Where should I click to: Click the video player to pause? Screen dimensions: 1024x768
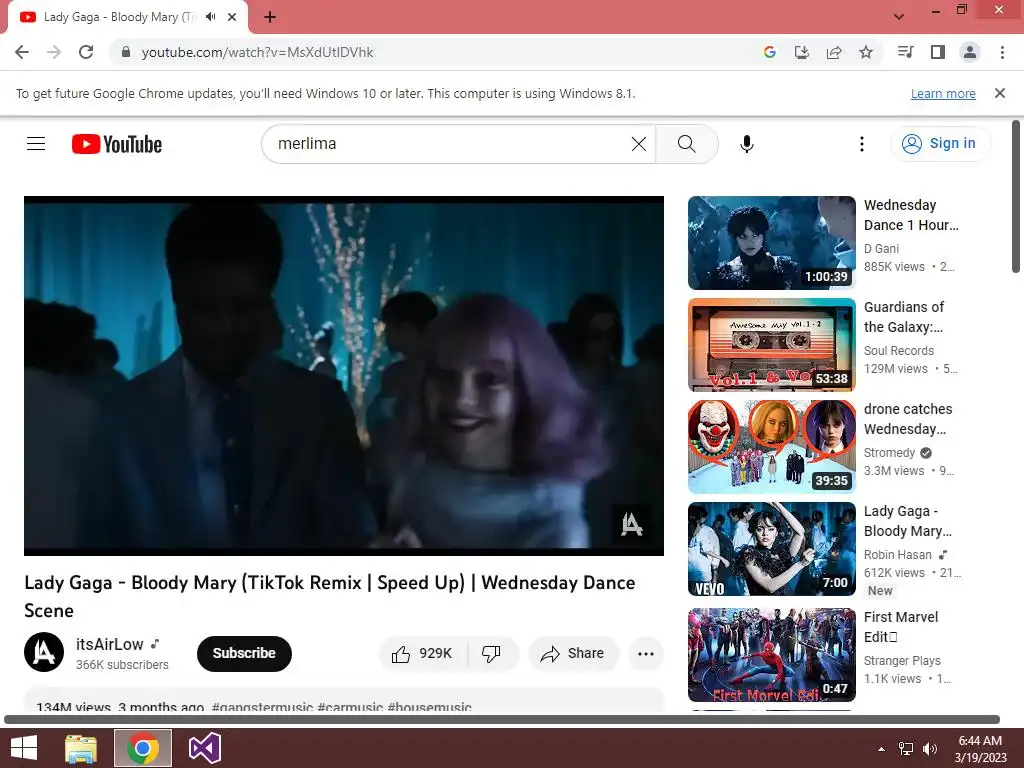tap(344, 376)
